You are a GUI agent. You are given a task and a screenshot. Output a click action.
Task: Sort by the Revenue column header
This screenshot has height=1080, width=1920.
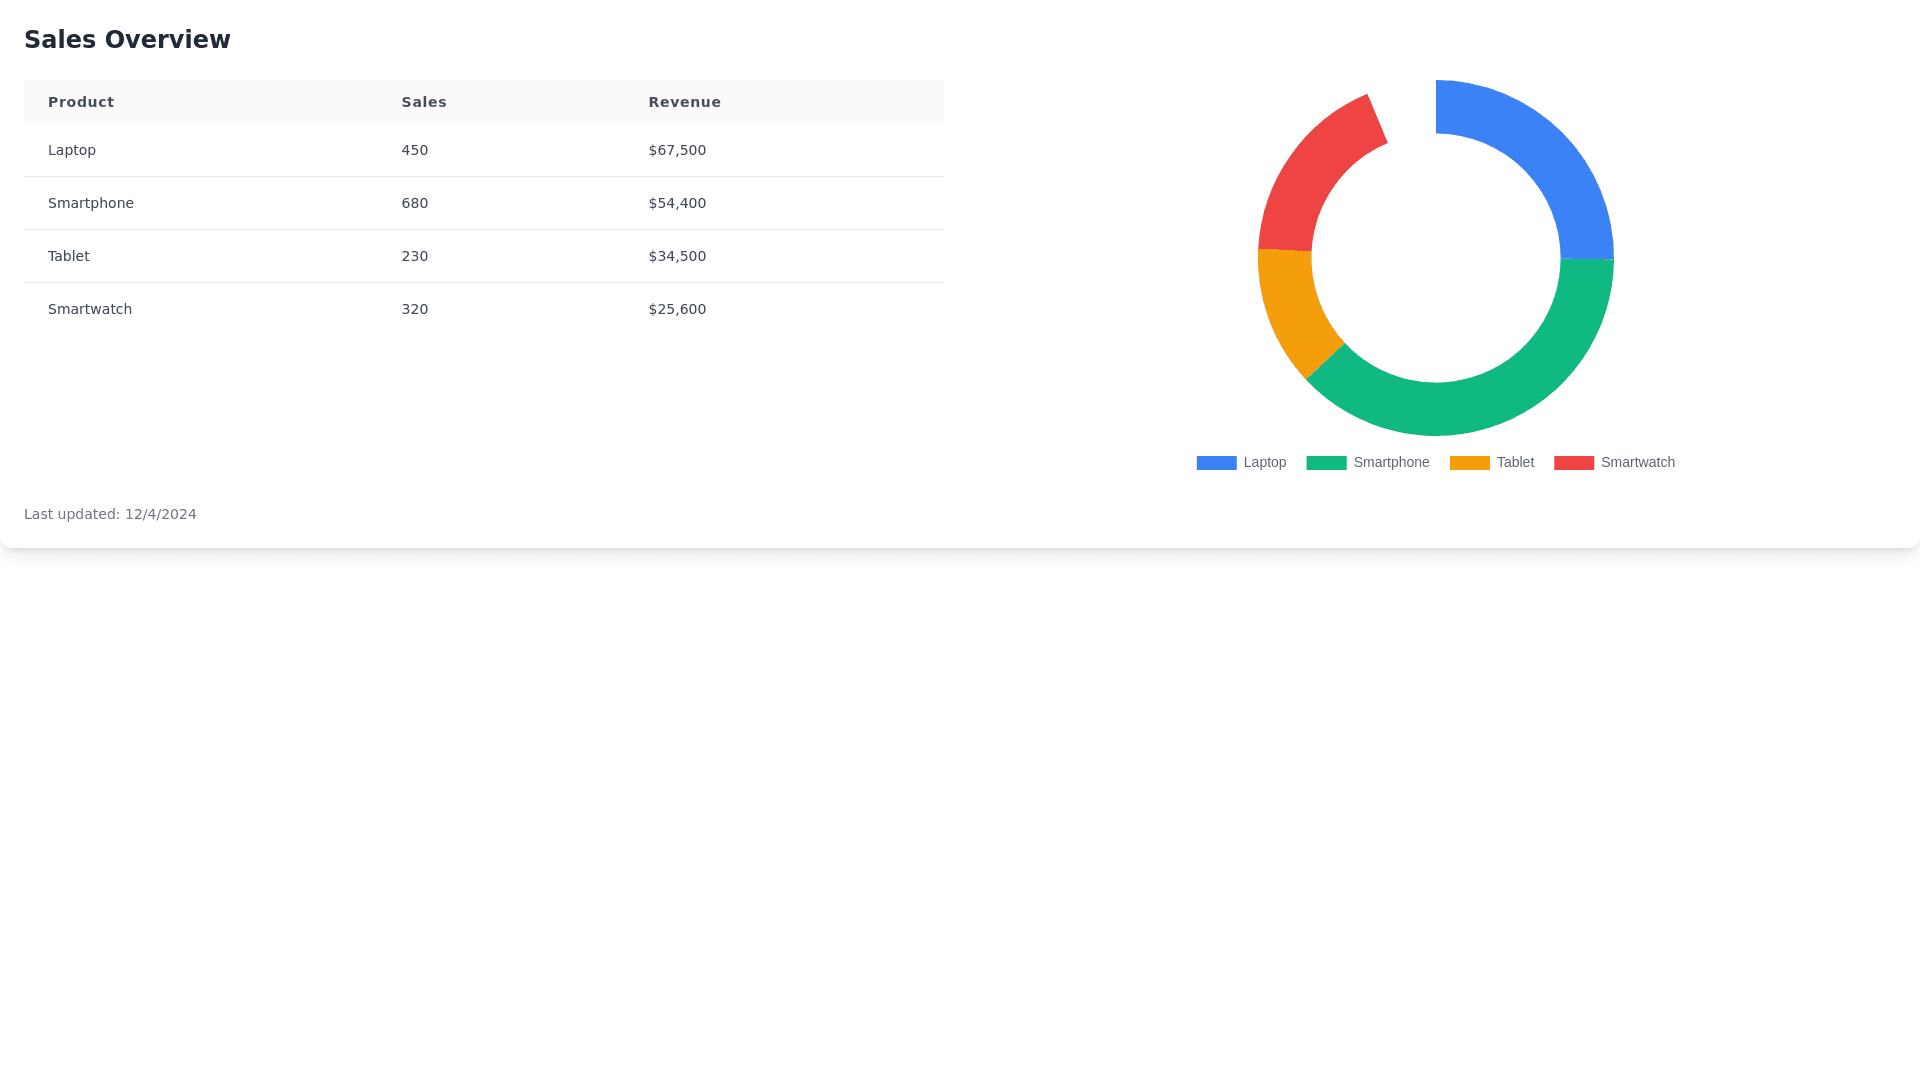tap(684, 102)
